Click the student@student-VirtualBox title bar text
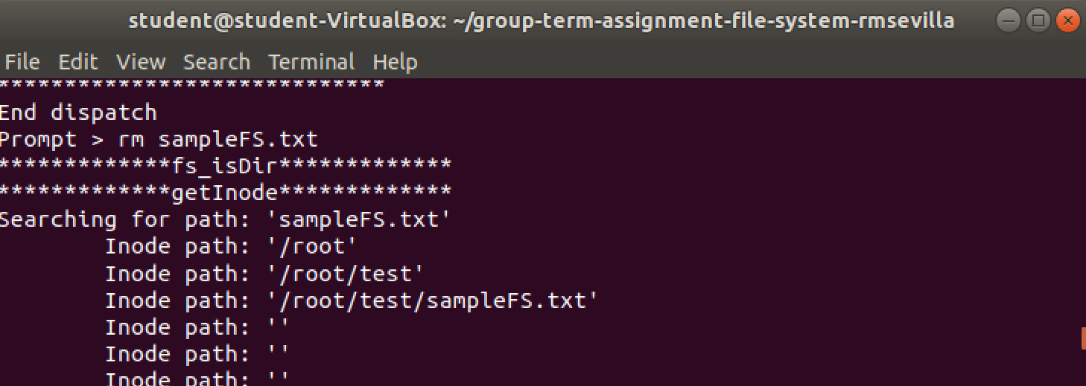The width and height of the screenshot is (1086, 386). click(x=541, y=21)
